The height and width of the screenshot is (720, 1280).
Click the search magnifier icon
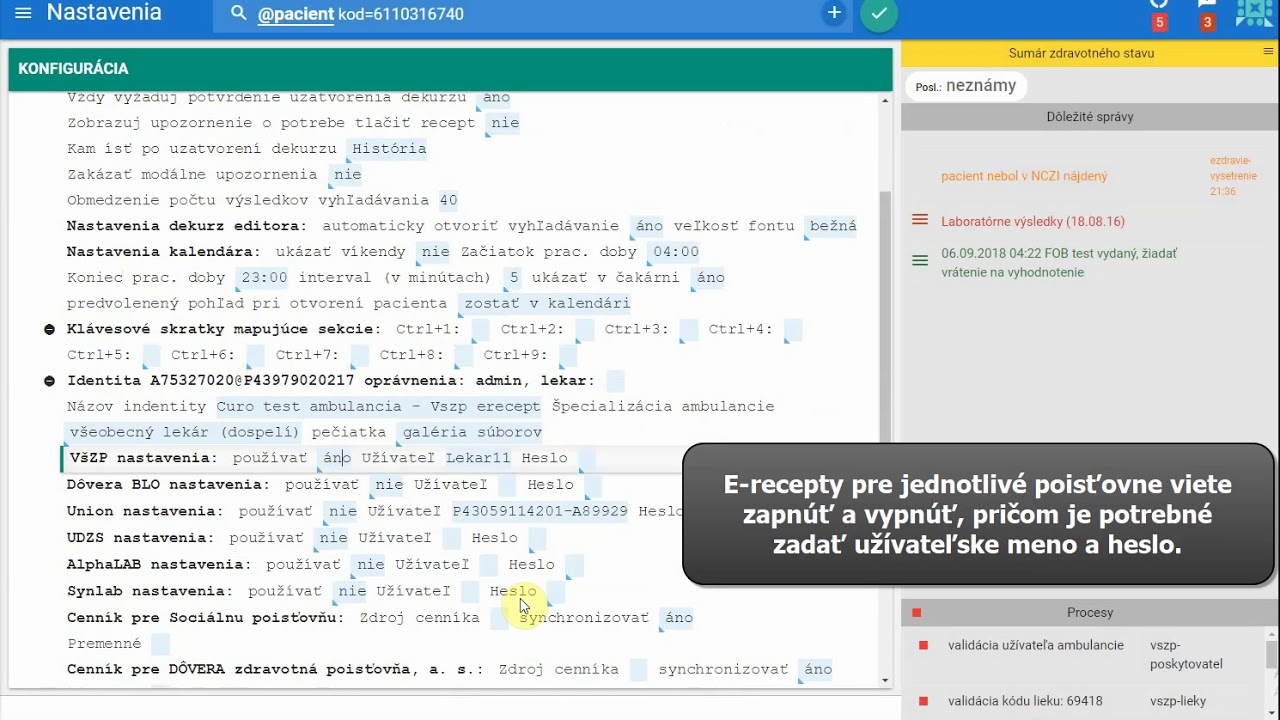point(238,13)
